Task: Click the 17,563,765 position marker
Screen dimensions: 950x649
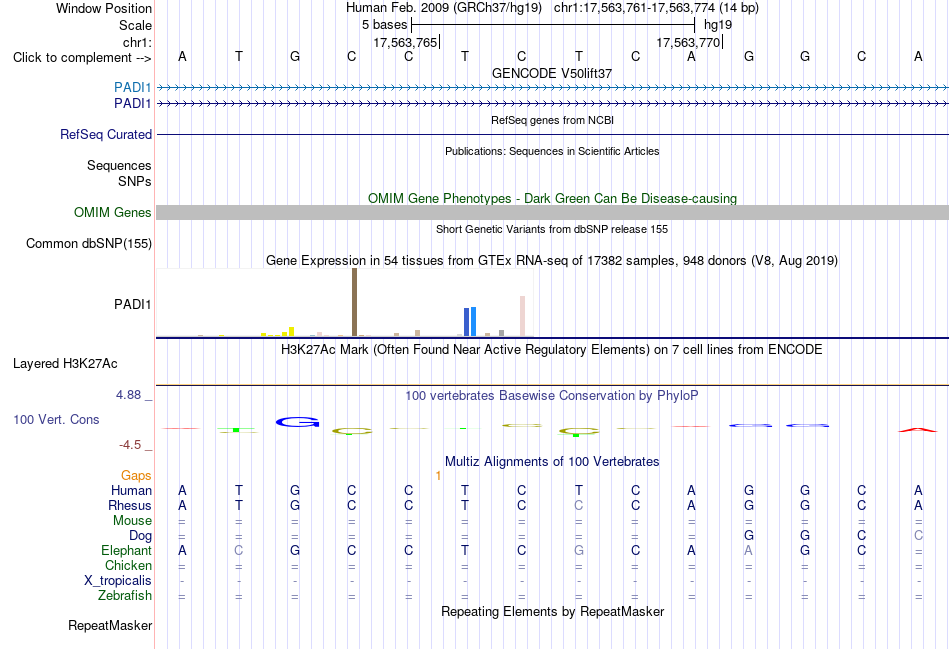Action: pos(405,42)
